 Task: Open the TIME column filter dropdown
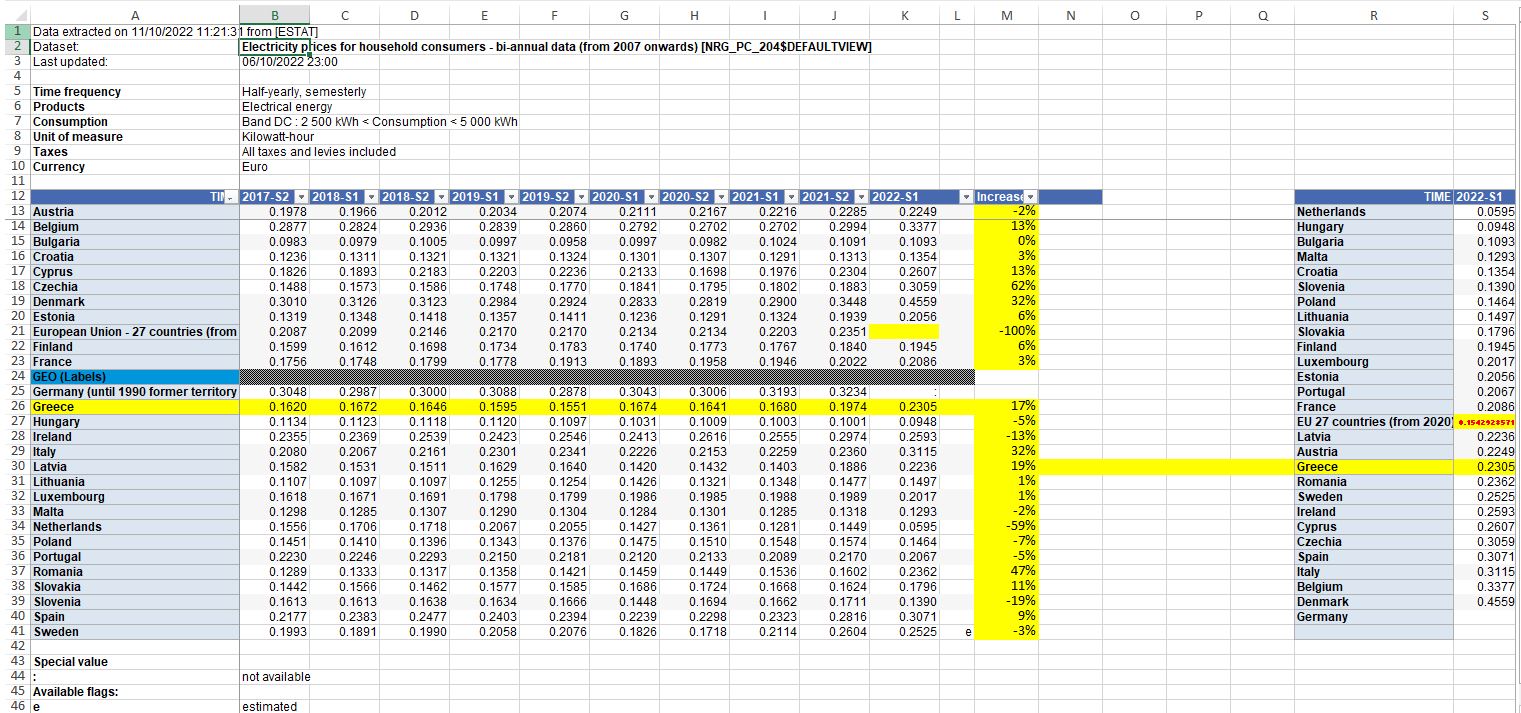click(231, 197)
